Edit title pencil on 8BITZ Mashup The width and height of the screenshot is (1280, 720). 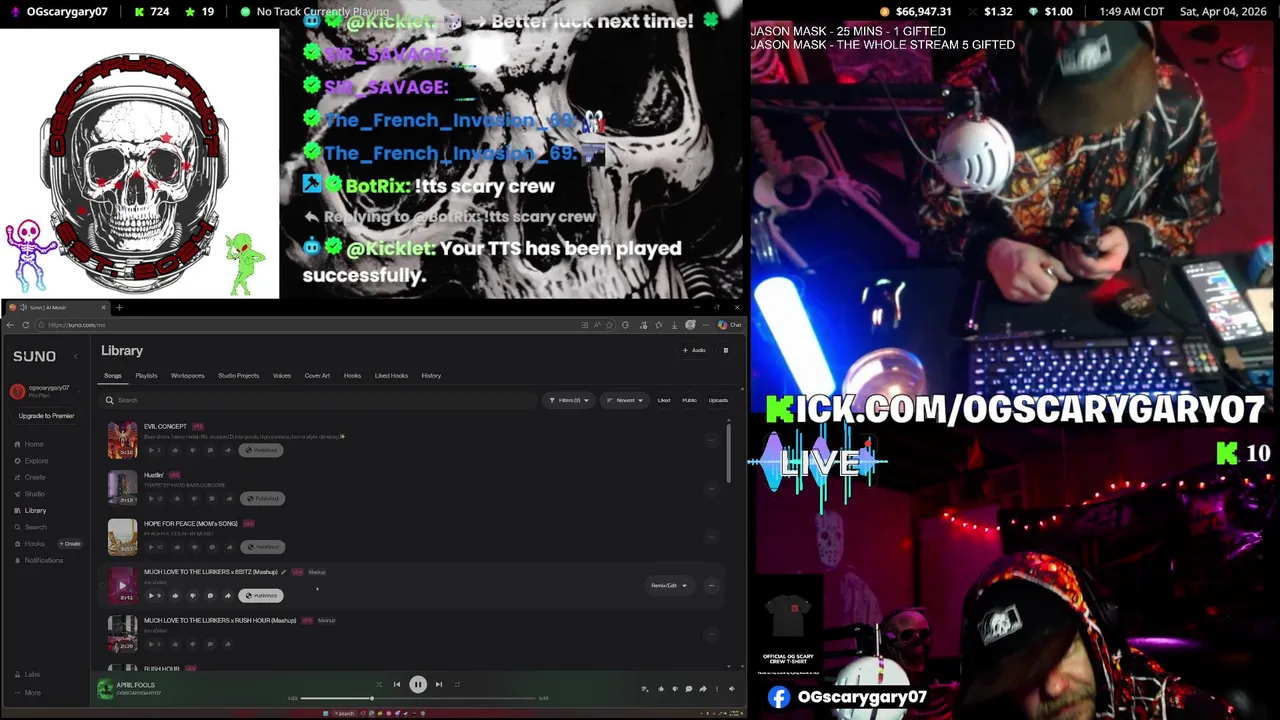pos(283,572)
